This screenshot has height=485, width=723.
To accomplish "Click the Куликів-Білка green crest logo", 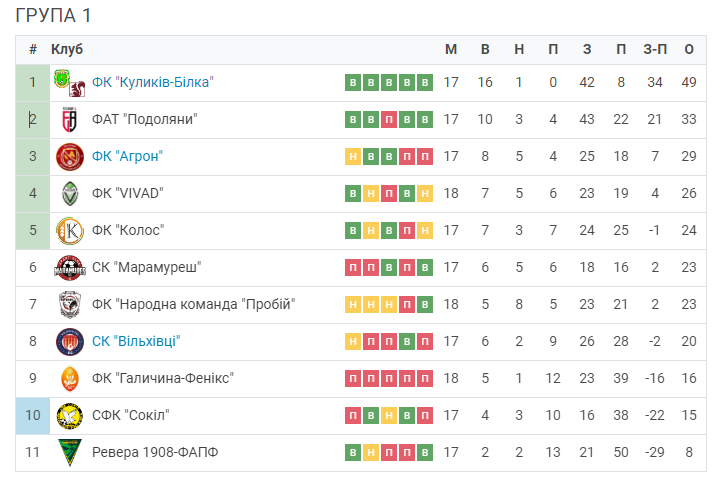I will coord(61,78).
